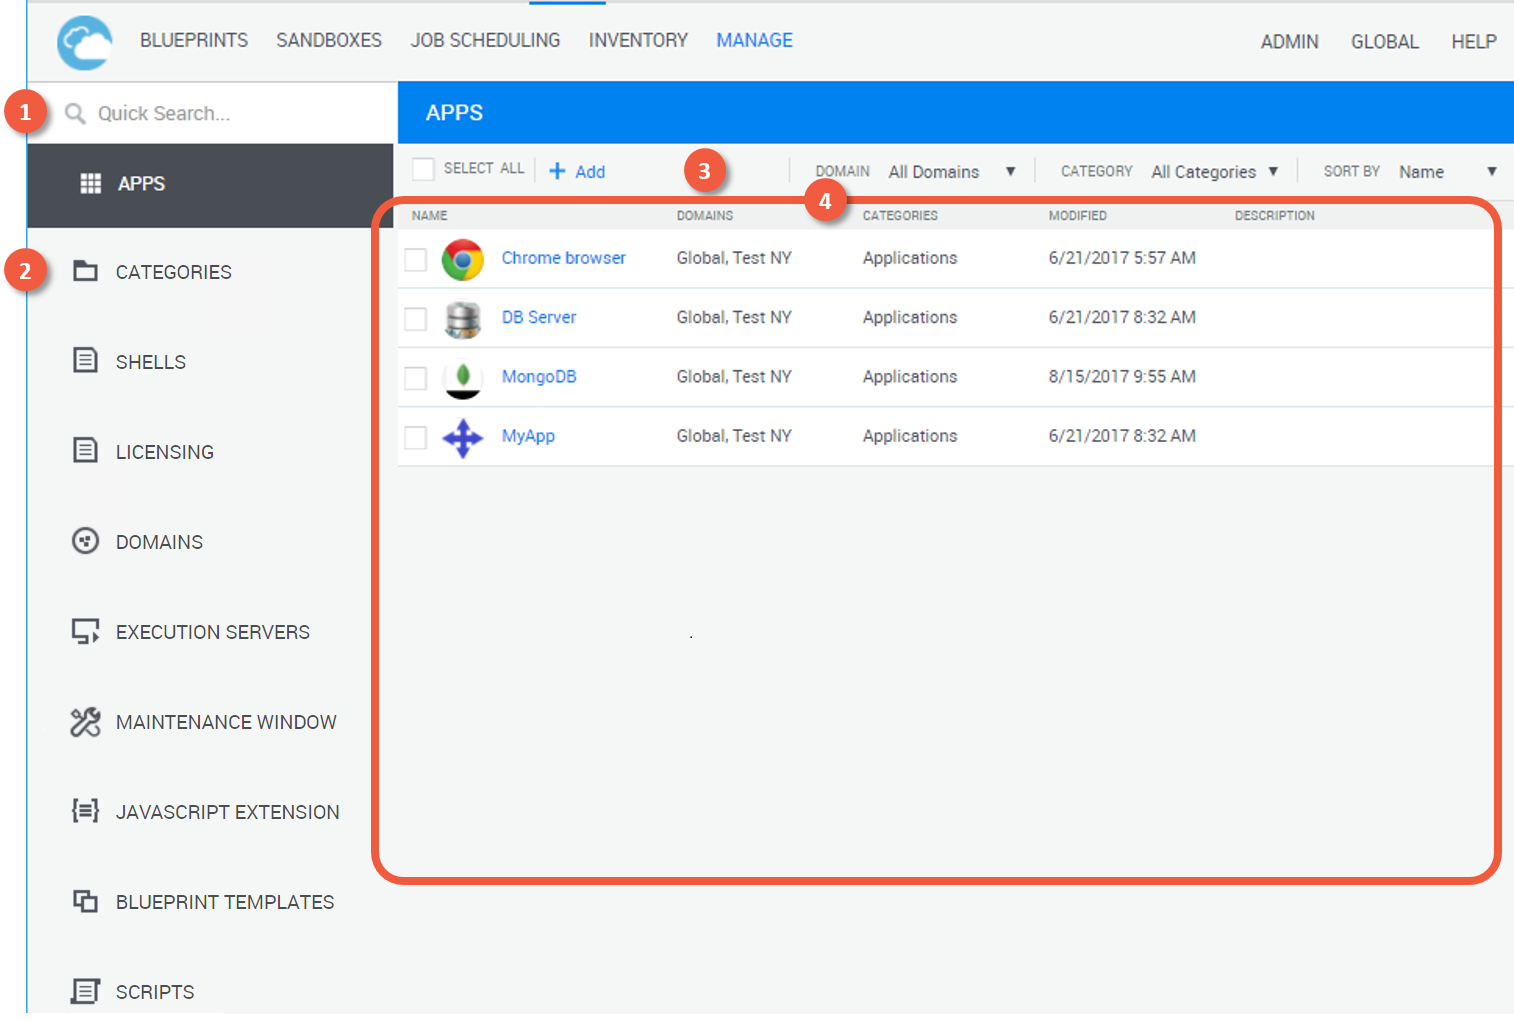Click the Domains circle icon
The image size is (1514, 1020).
click(x=86, y=541)
